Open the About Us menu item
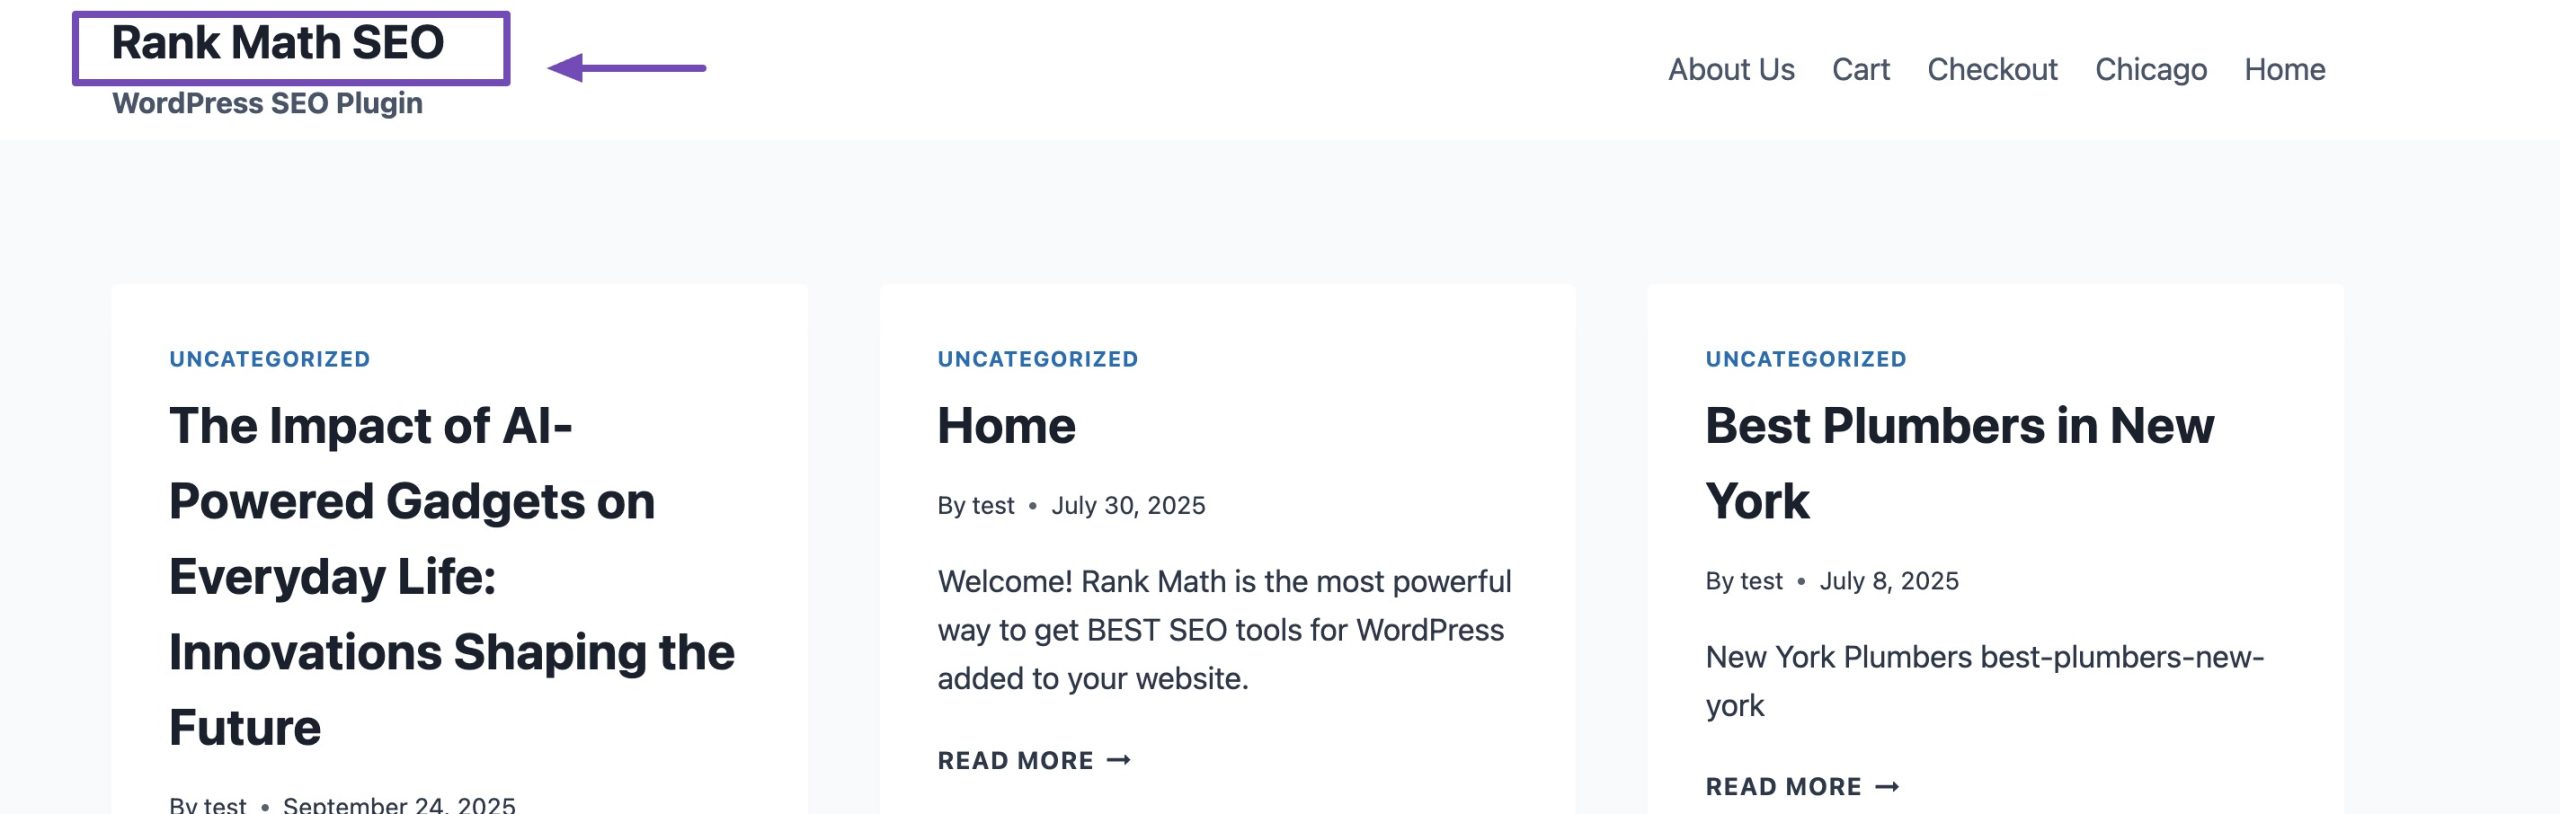Image resolution: width=2560 pixels, height=814 pixels. pos(1731,69)
